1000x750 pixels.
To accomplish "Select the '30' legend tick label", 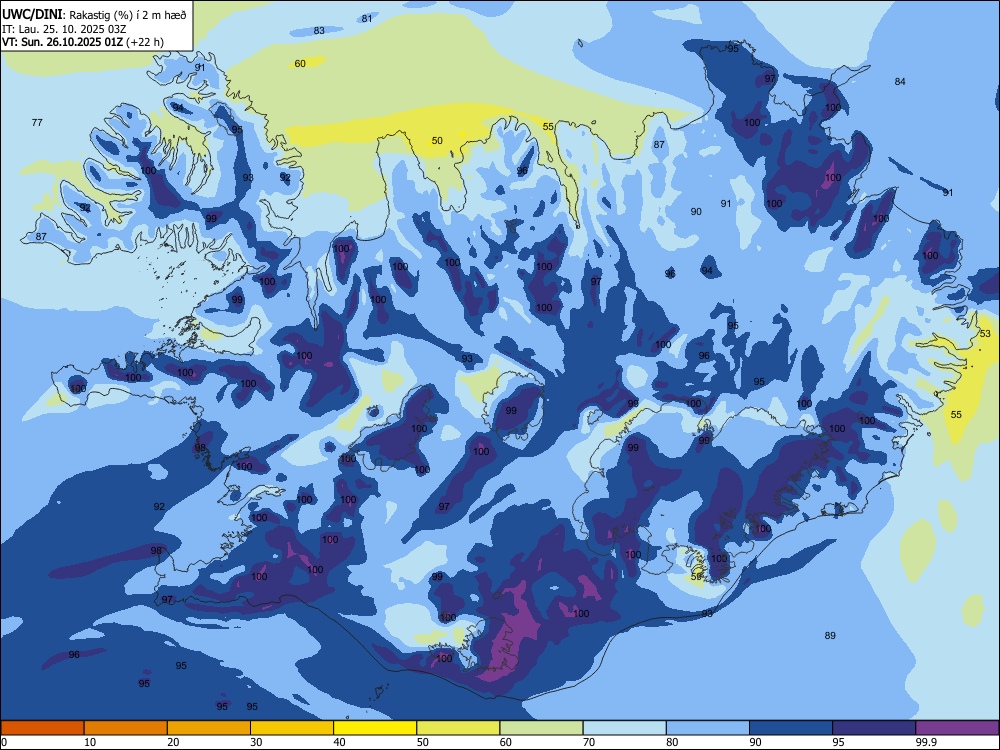I will [x=256, y=742].
